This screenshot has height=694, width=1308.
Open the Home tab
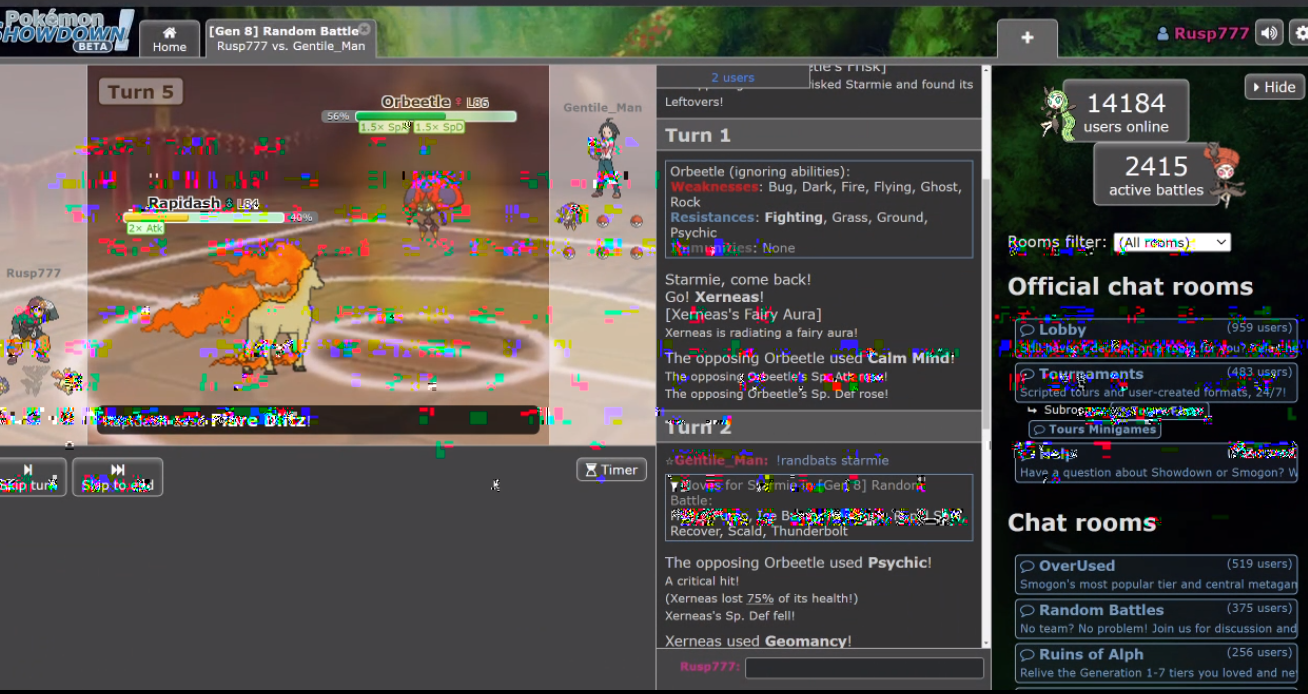pos(169,38)
